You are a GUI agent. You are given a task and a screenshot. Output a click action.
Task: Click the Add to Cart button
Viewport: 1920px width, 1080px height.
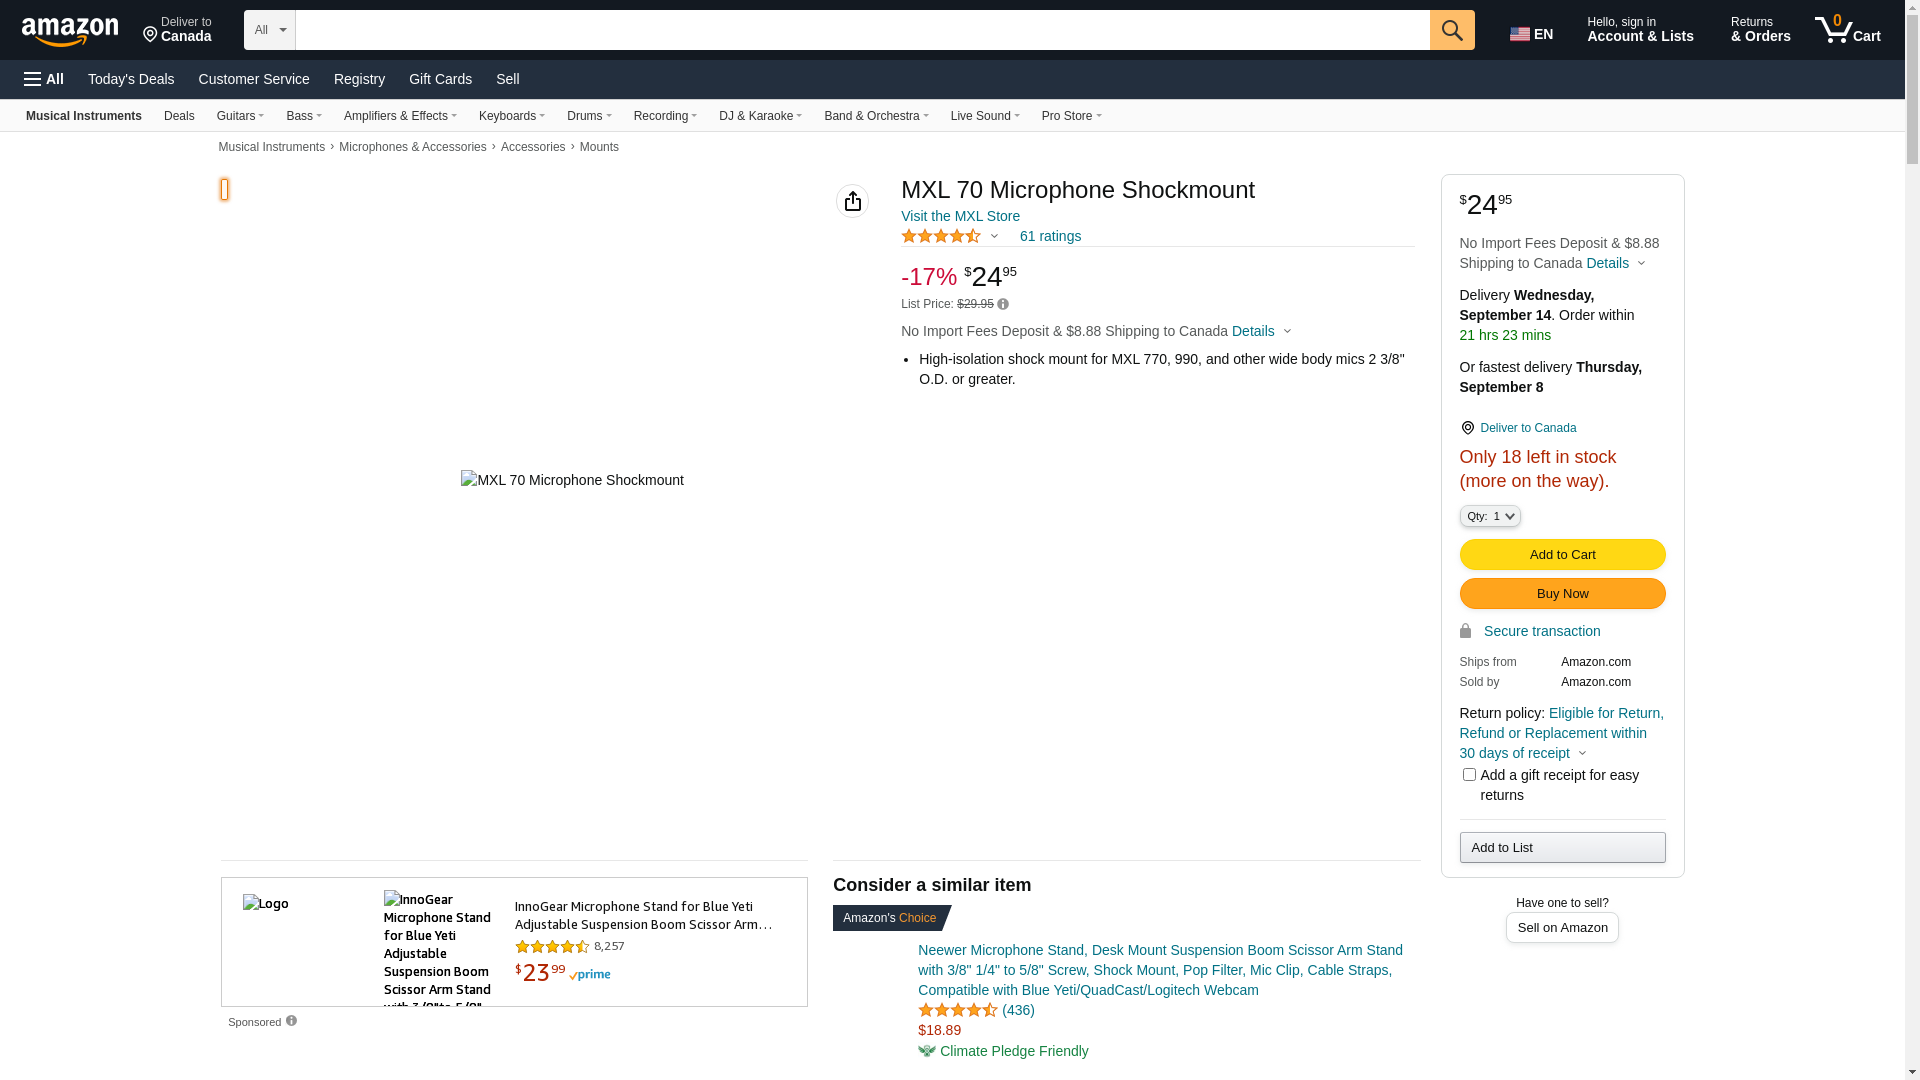pyautogui.click(x=1562, y=555)
